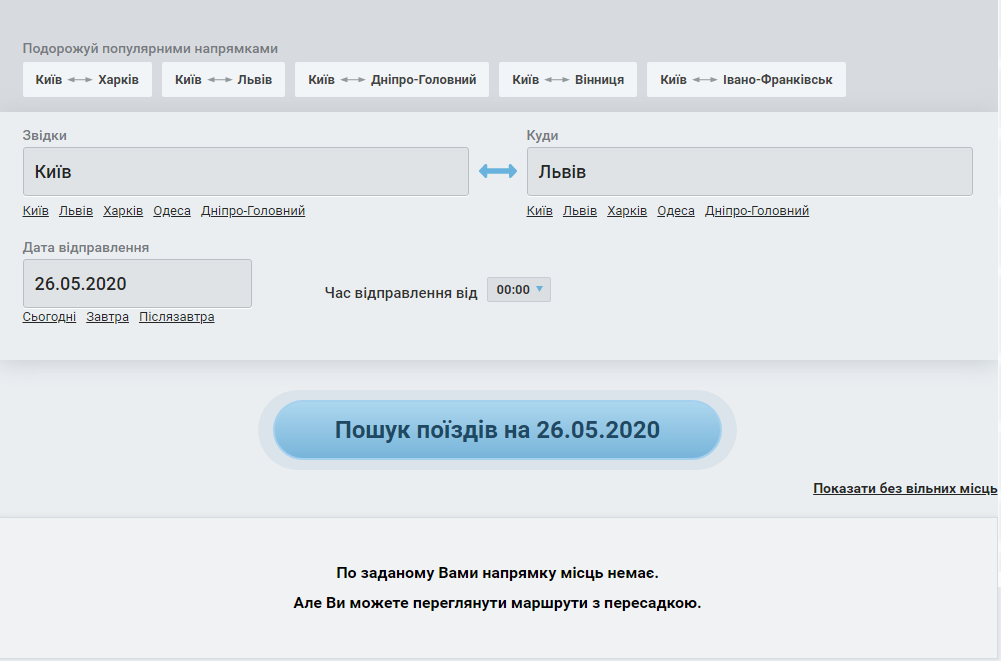
Task: Choose Київ as destination shortcut link
Action: (539, 211)
